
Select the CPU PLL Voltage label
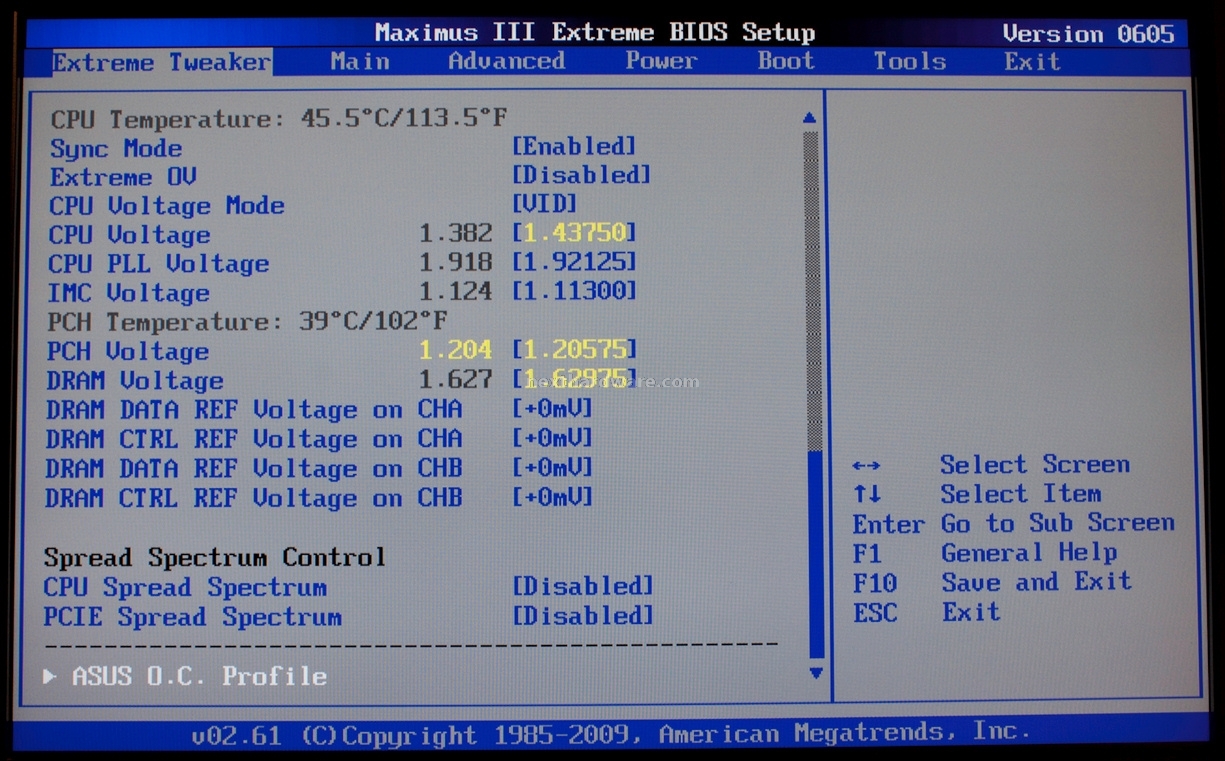click(158, 264)
